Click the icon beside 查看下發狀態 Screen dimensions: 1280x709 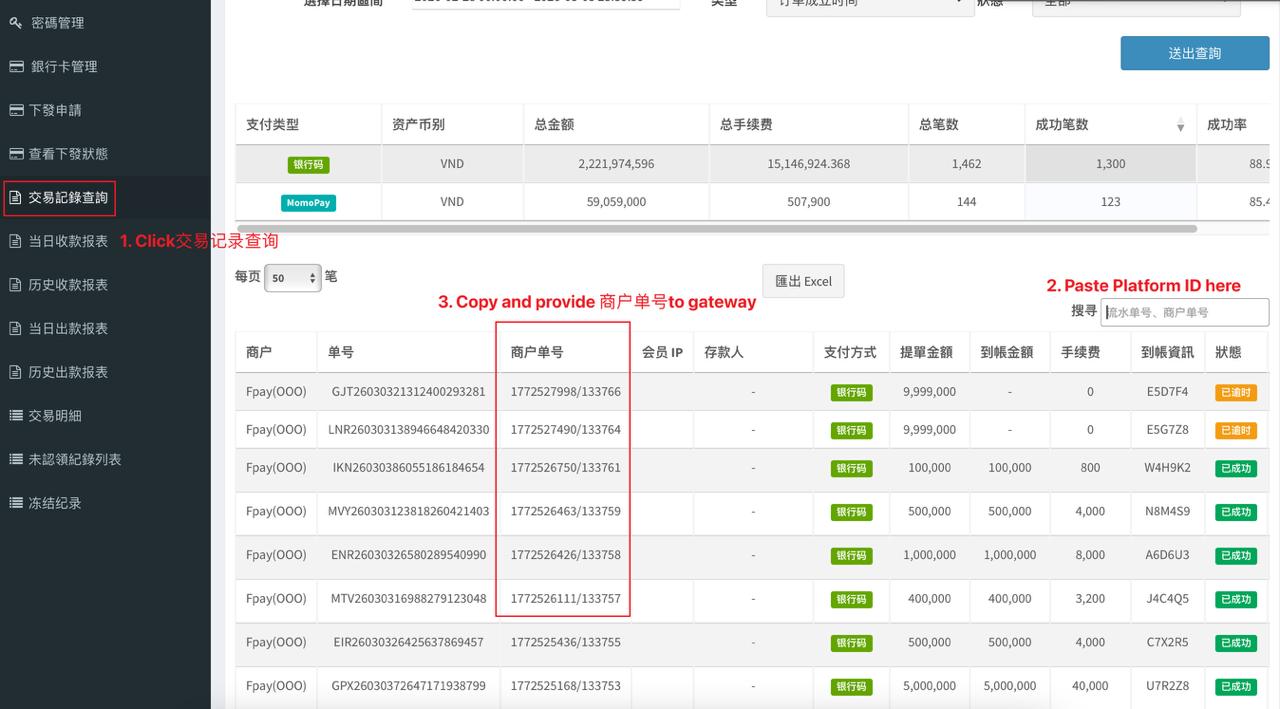point(15,154)
